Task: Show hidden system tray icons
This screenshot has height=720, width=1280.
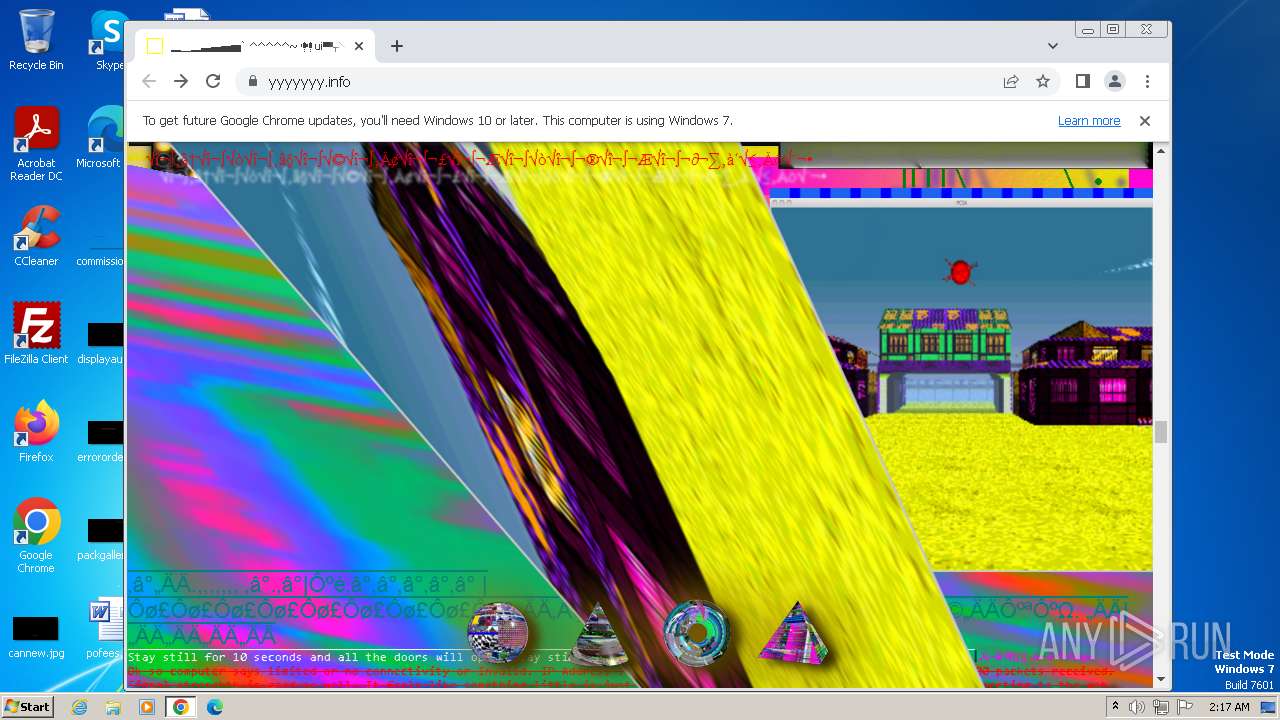Action: 1115,707
